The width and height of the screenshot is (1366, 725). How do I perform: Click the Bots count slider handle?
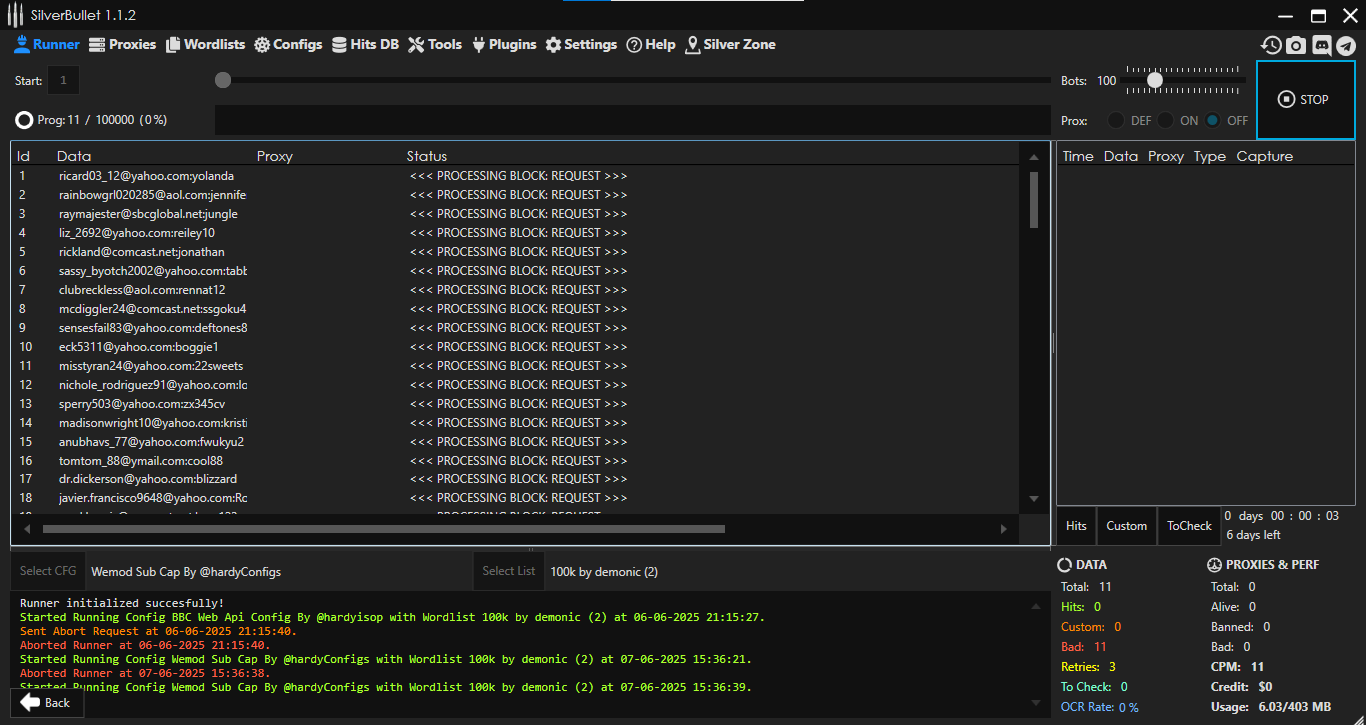[x=1155, y=80]
